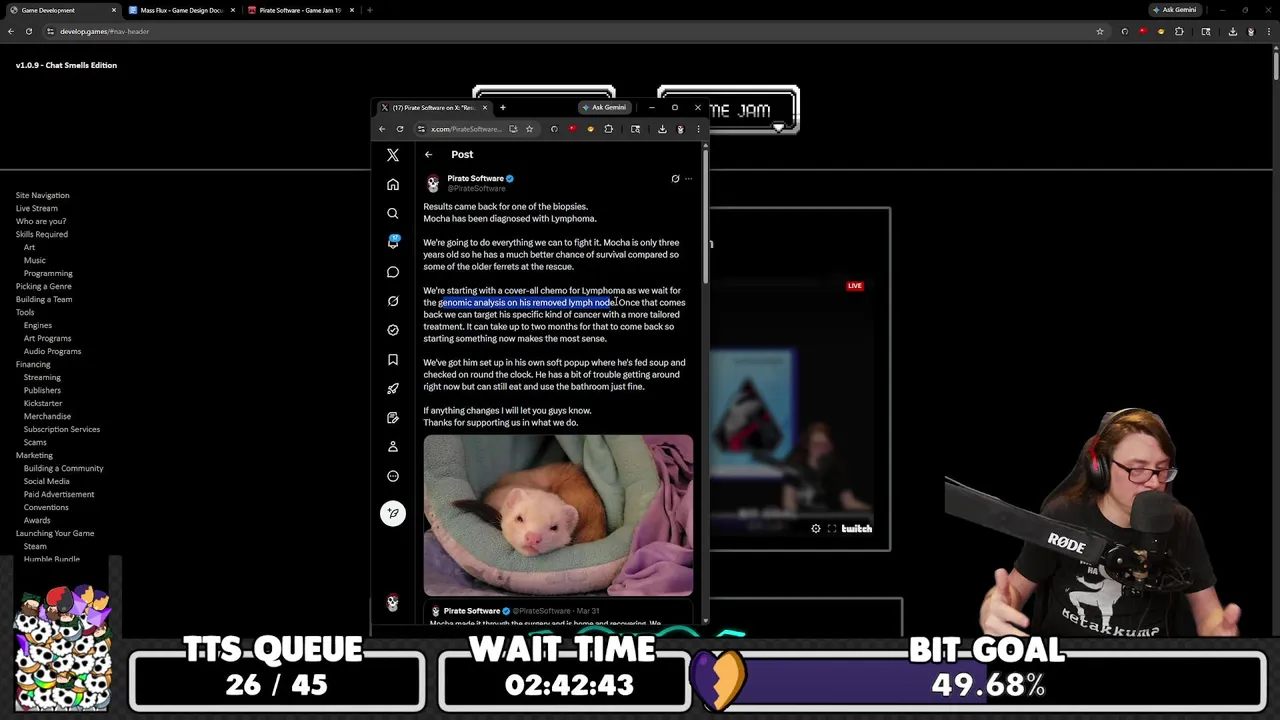Screen dimensions: 1280x720
Task: Open the ferret photo in the post
Action: coord(558,515)
